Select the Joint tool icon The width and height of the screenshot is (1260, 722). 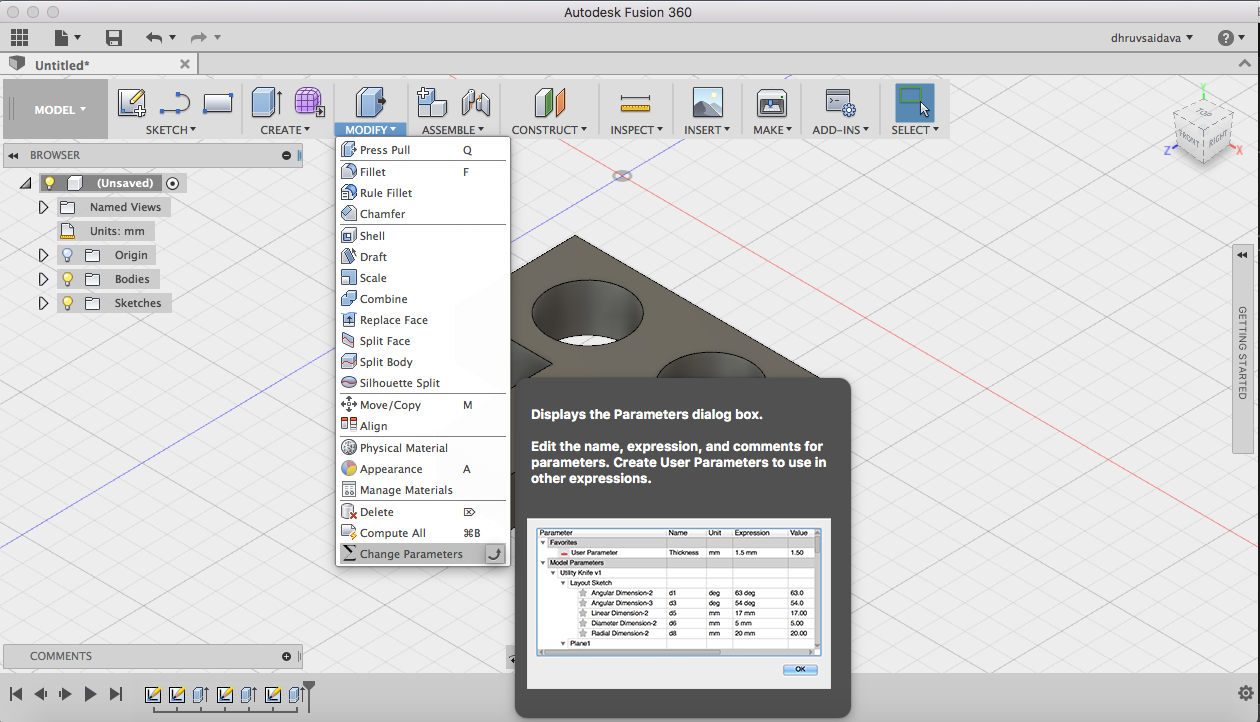click(476, 102)
